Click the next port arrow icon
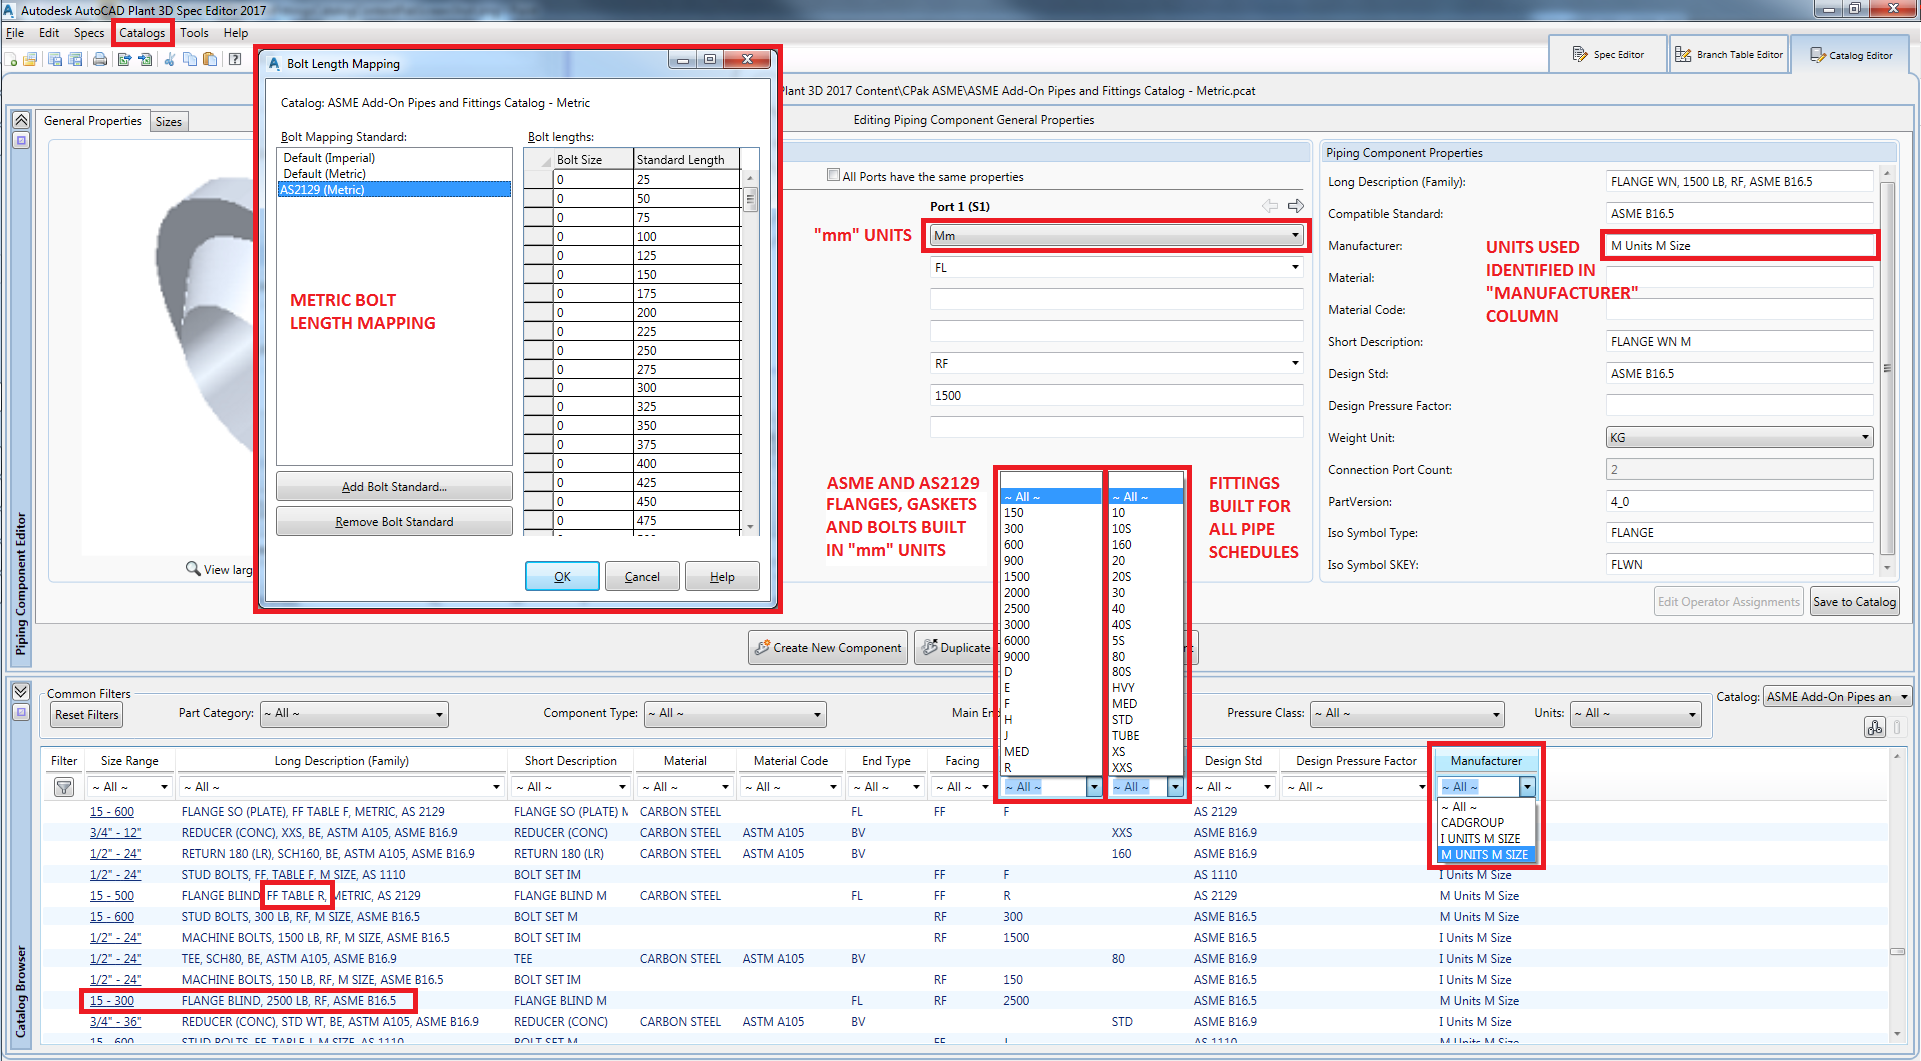 click(x=1296, y=206)
